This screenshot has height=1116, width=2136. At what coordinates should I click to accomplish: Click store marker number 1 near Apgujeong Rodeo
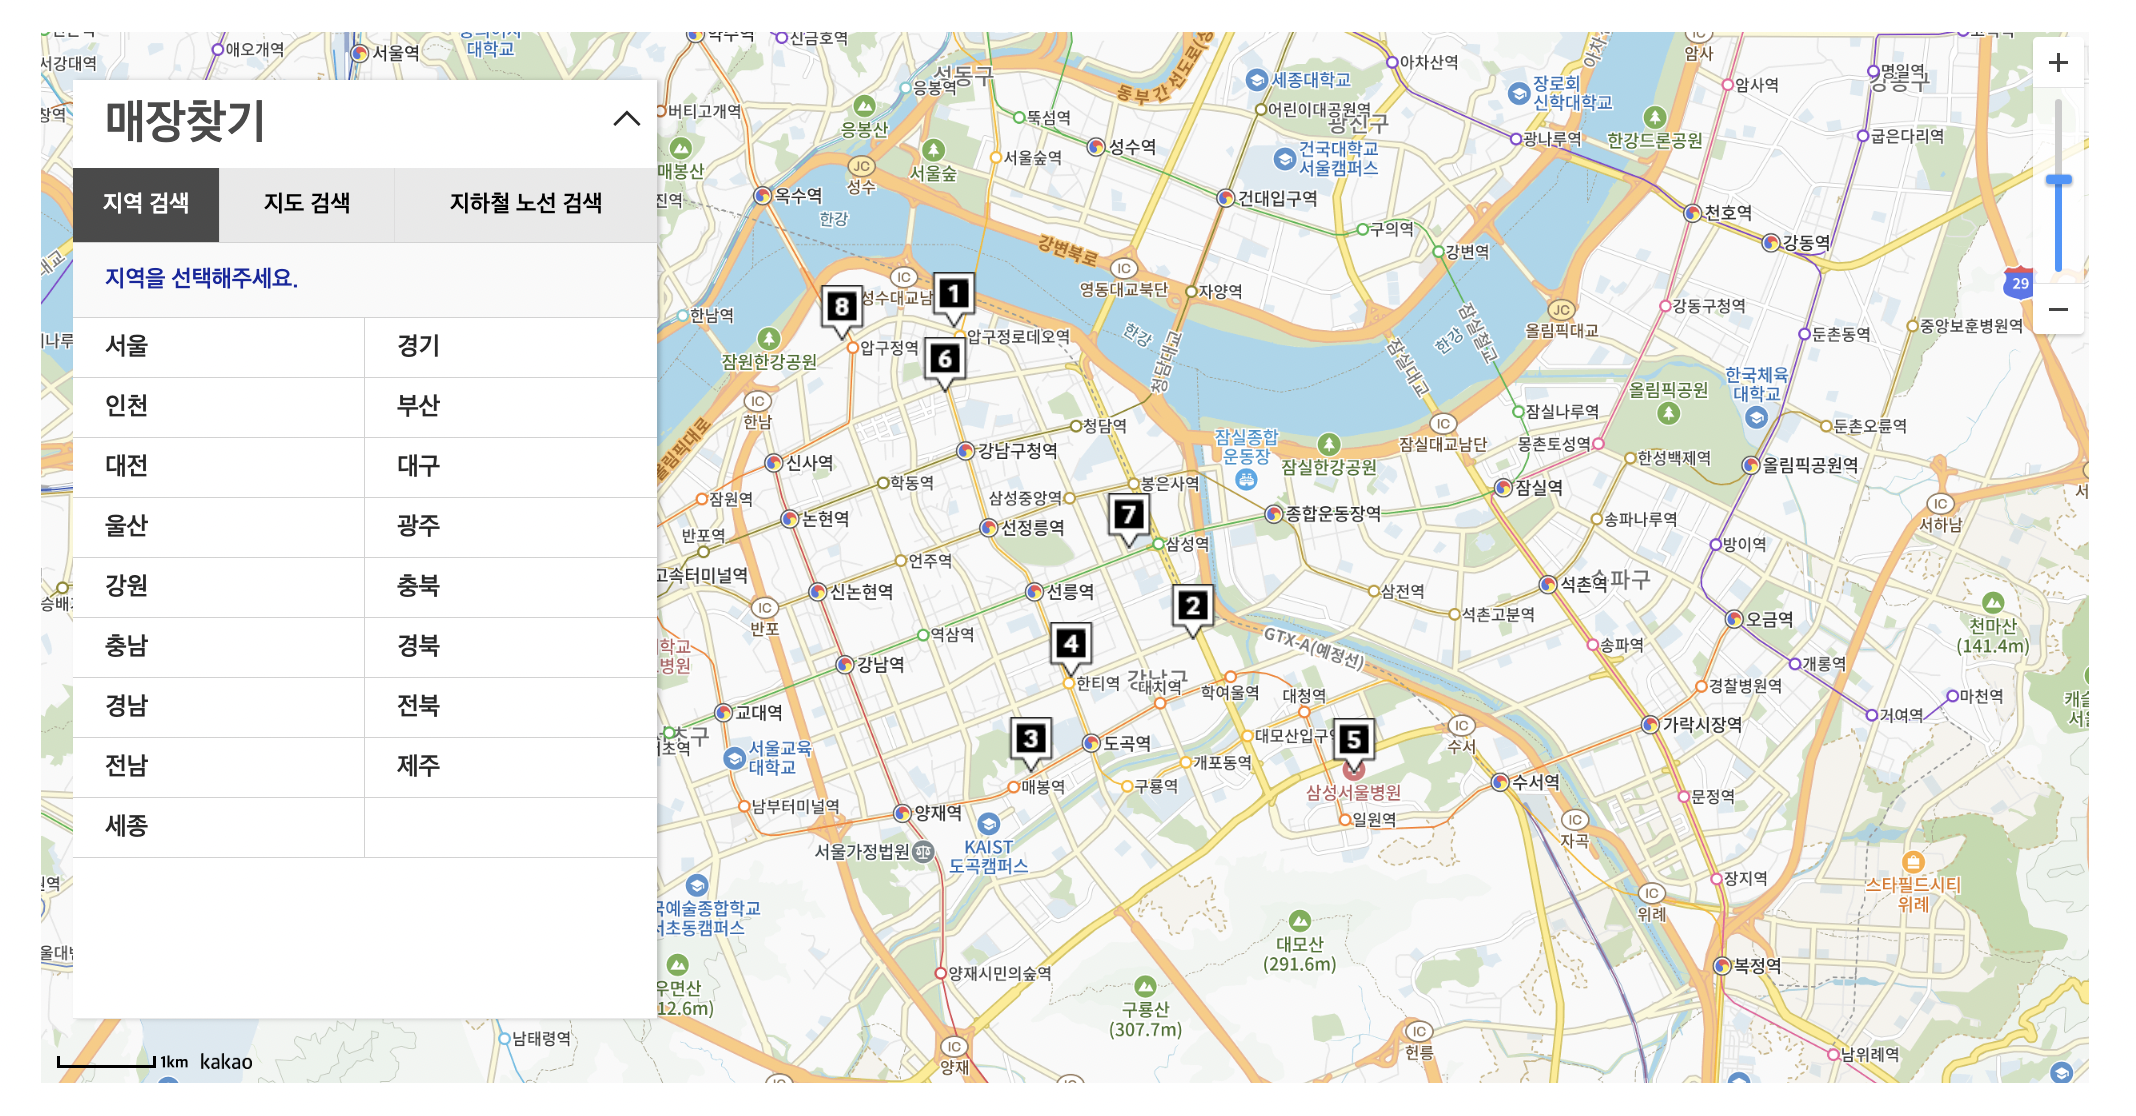953,294
